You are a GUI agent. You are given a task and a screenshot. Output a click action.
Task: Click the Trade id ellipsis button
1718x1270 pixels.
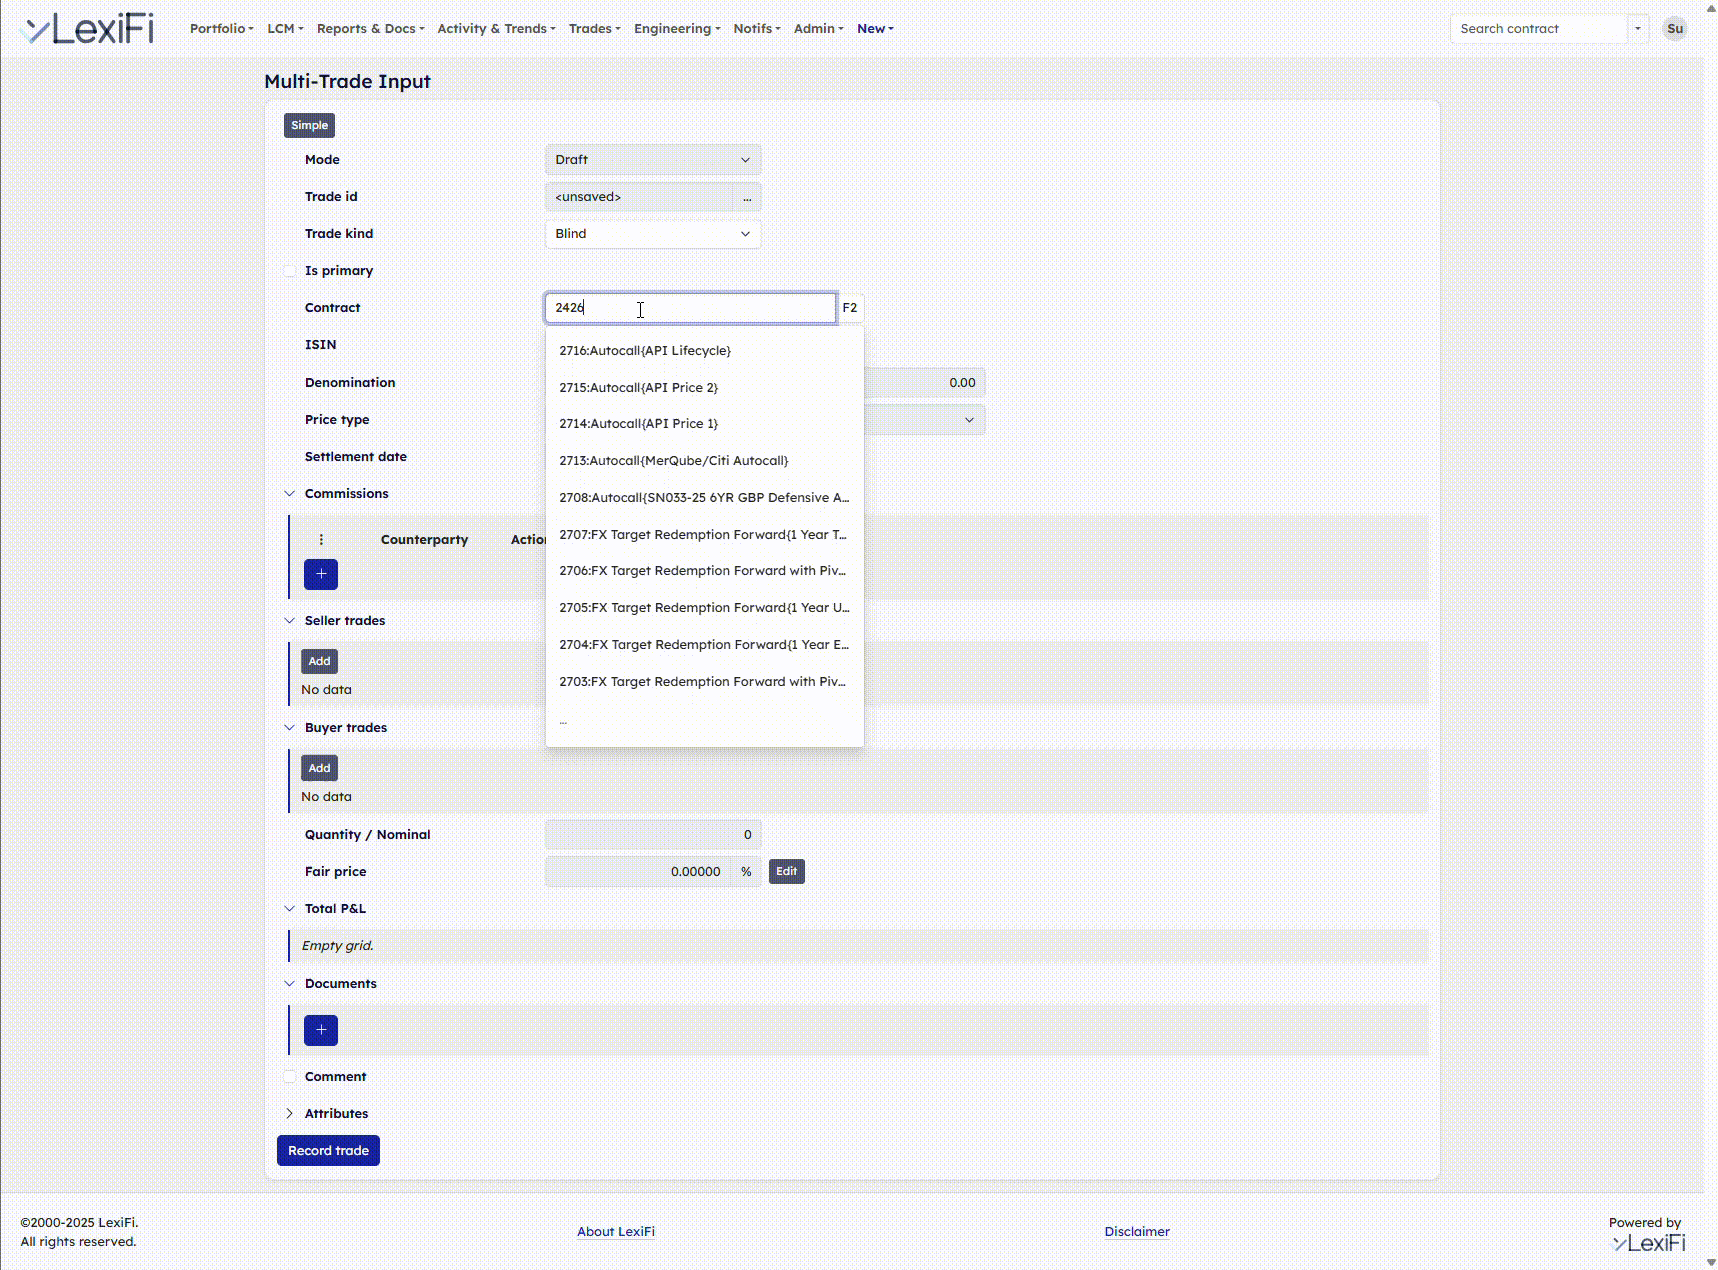pyautogui.click(x=747, y=197)
